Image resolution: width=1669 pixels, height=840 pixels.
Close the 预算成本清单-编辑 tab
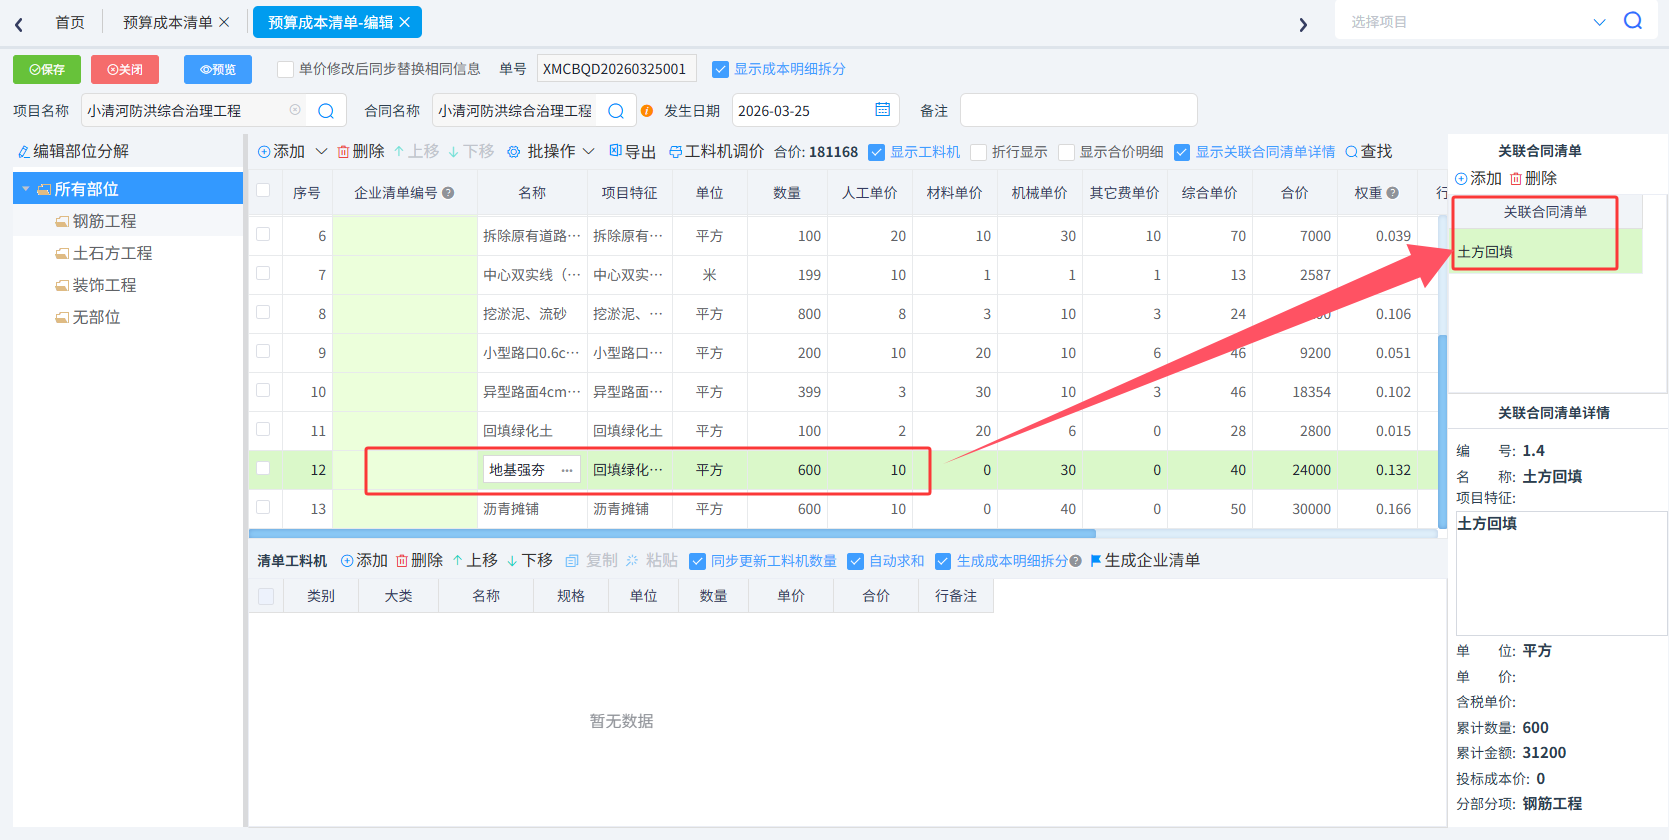tap(404, 22)
